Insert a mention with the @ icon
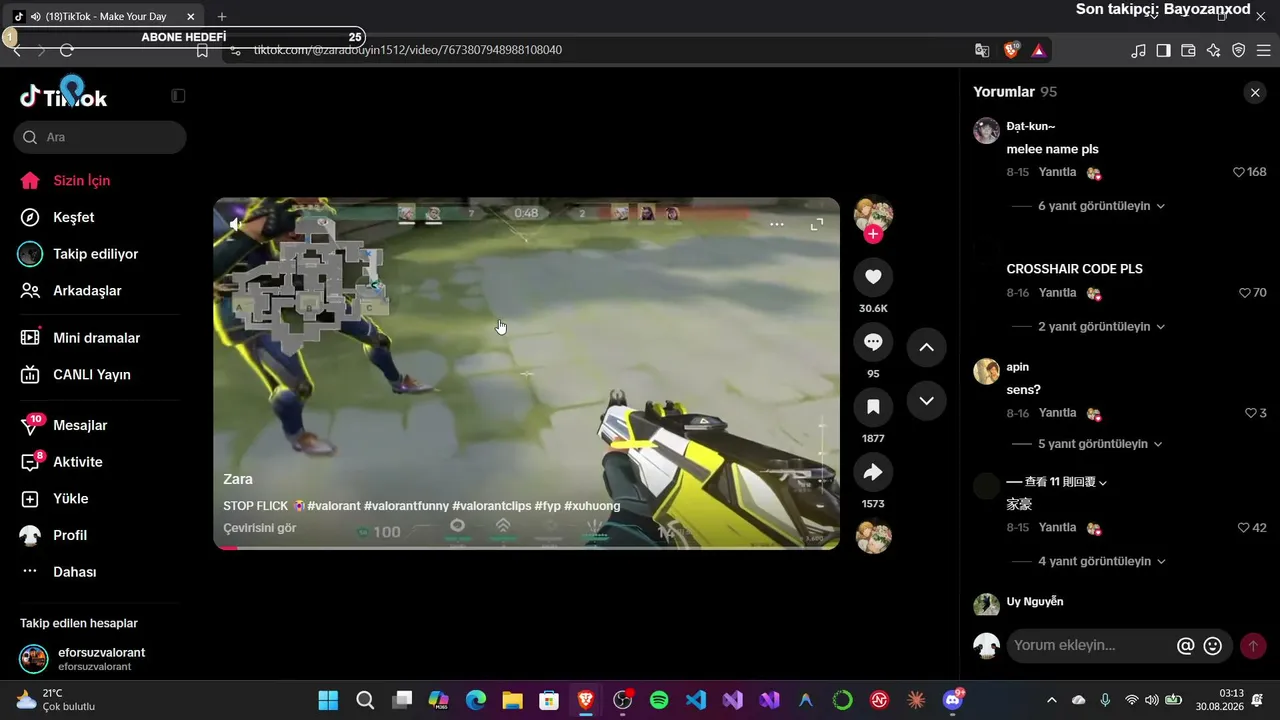This screenshot has height=720, width=1280. (x=1186, y=646)
